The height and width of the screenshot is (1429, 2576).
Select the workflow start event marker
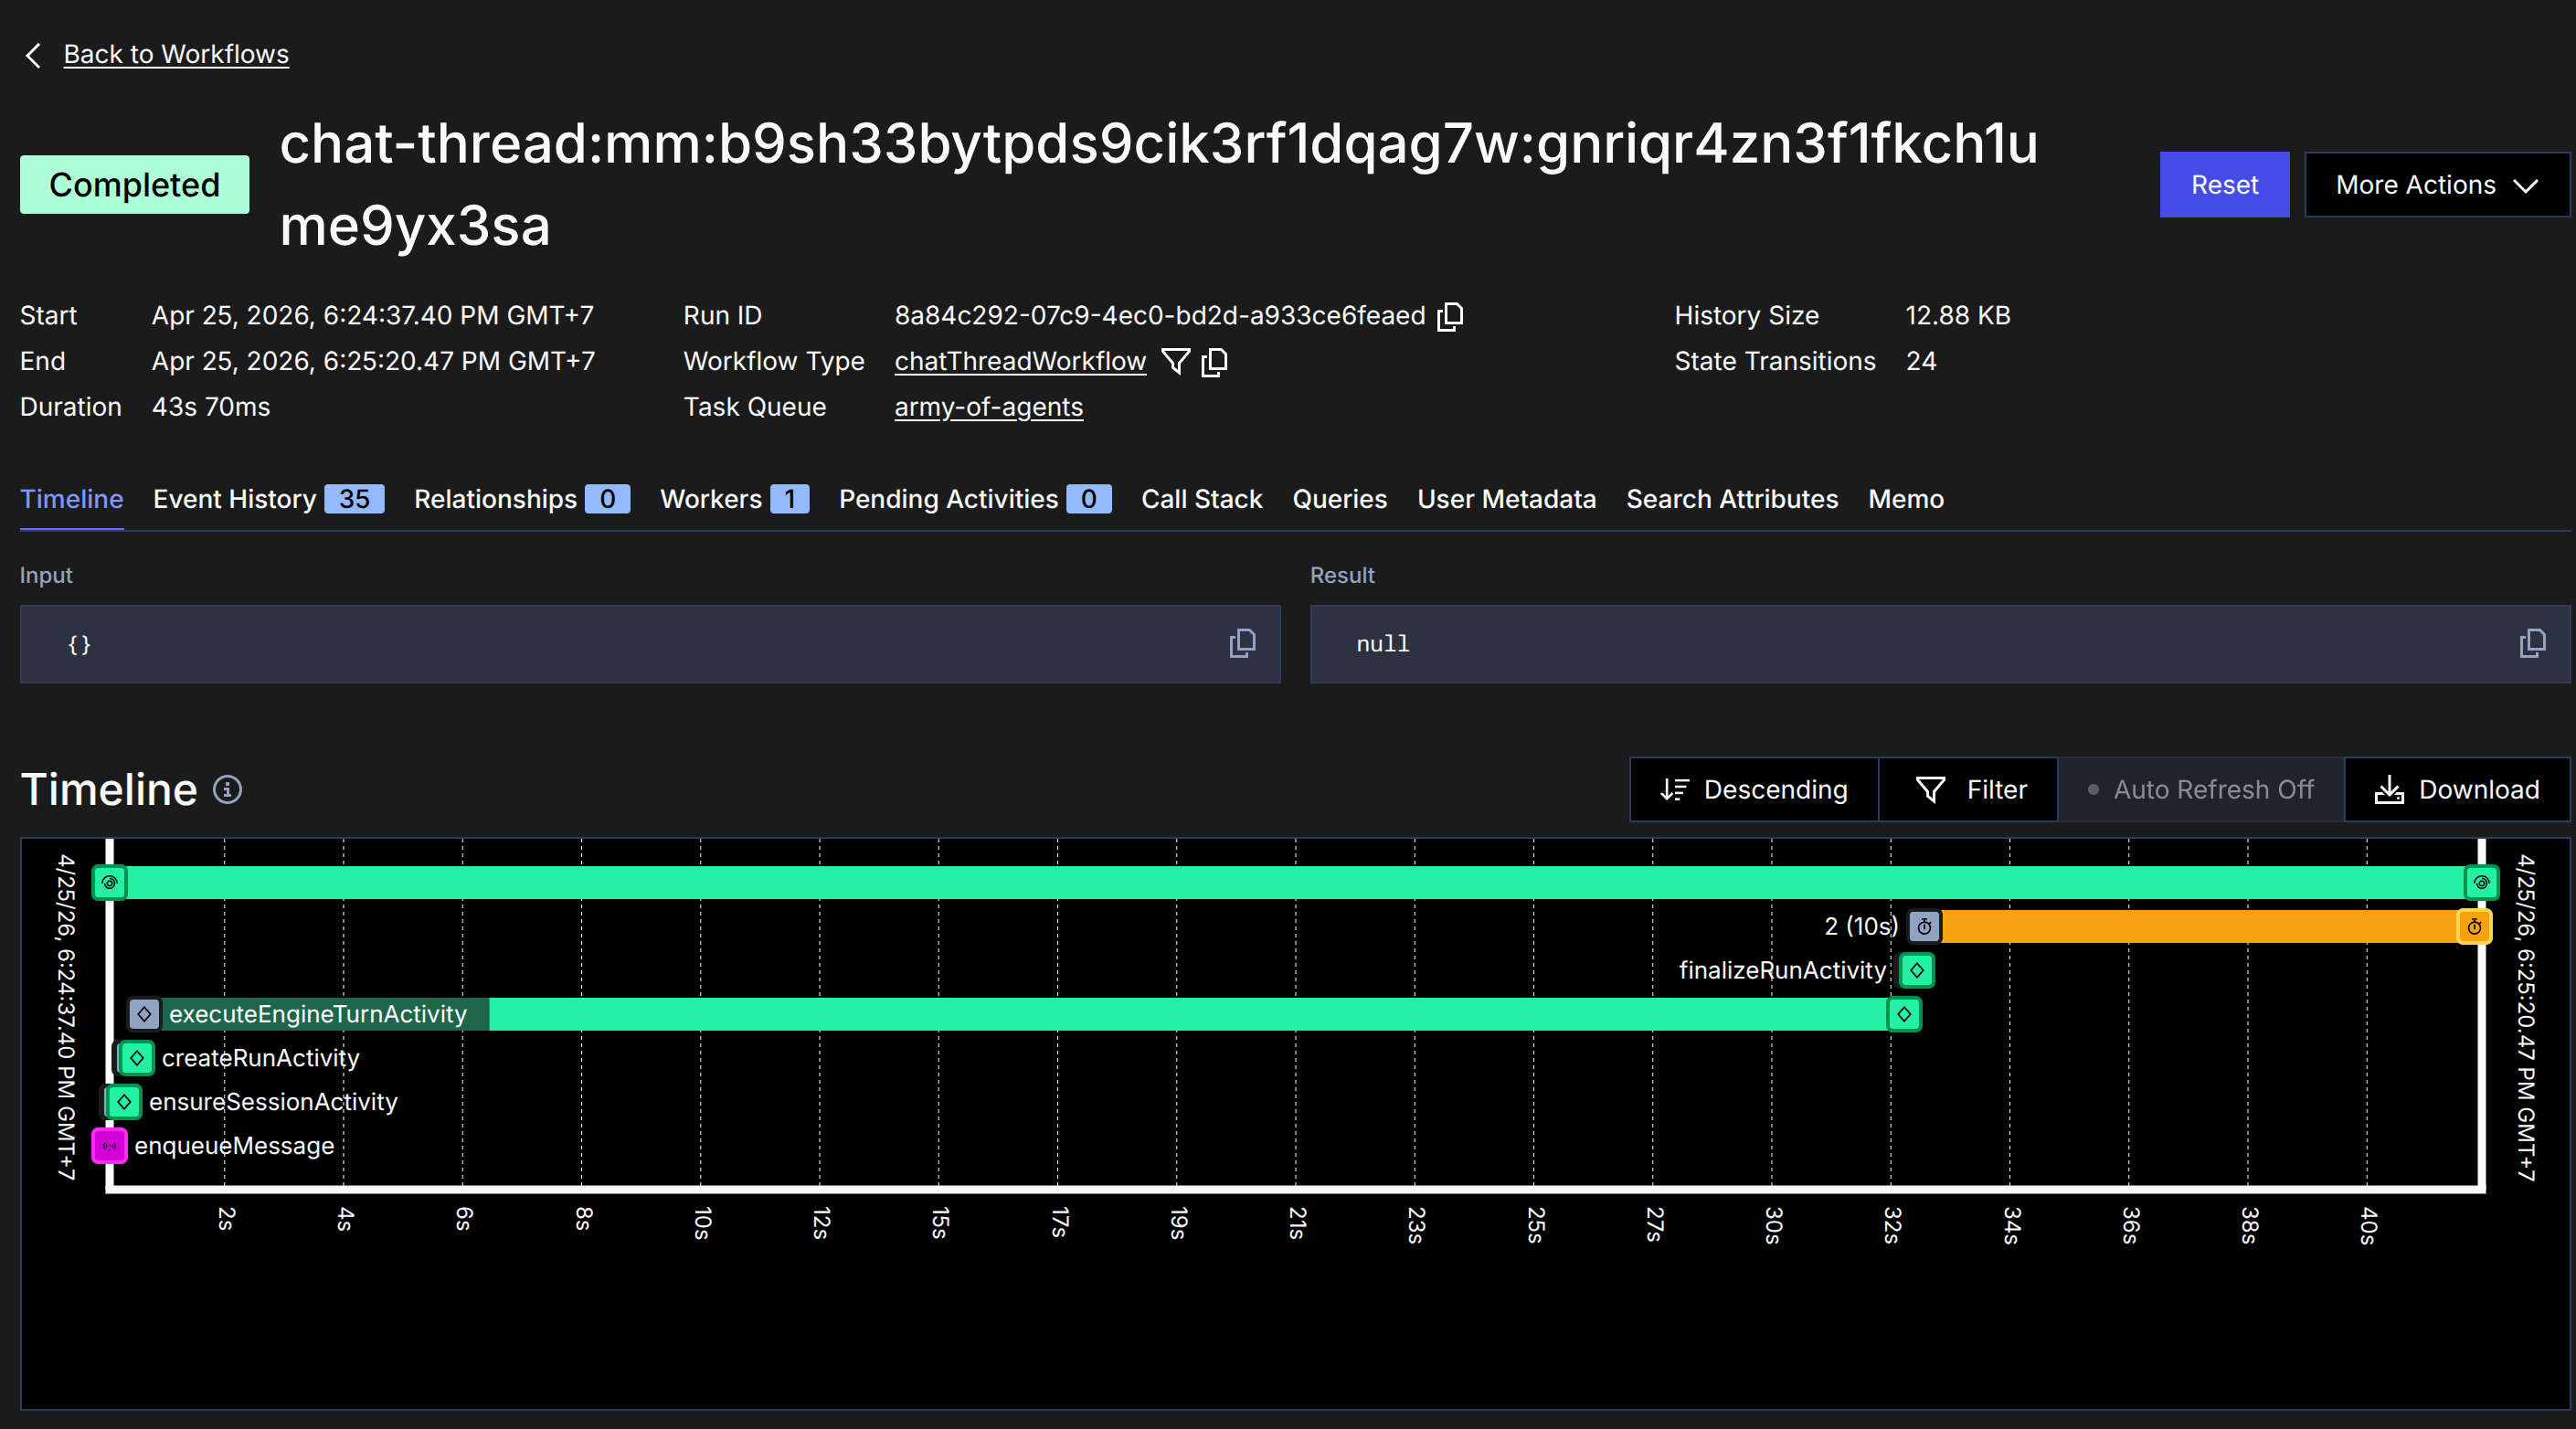tap(110, 882)
